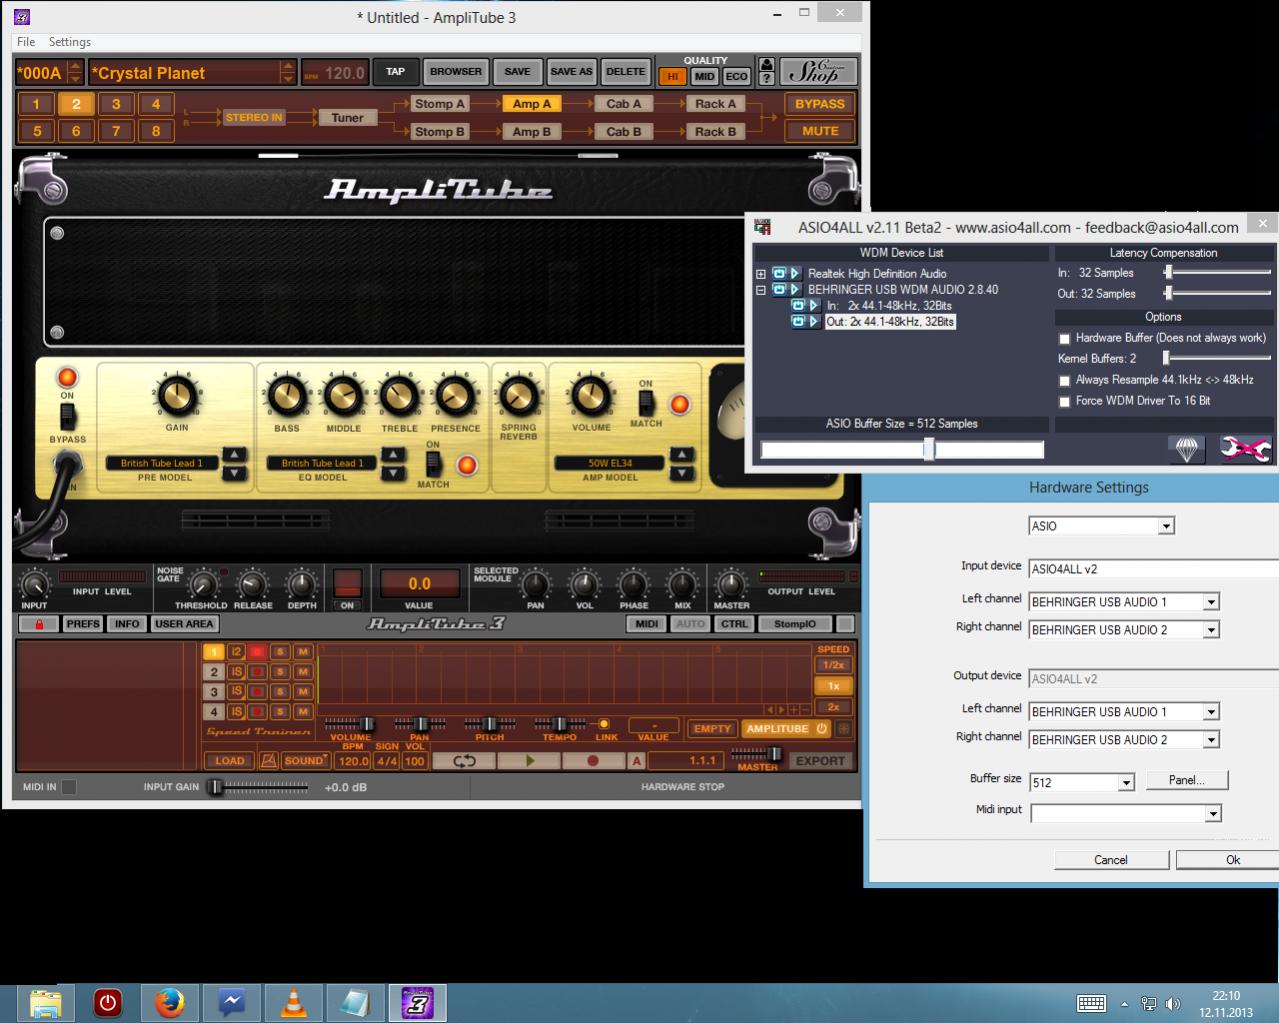Check Force WDM Driver To 16 Bit
The image size is (1279, 1023).
(x=1064, y=402)
